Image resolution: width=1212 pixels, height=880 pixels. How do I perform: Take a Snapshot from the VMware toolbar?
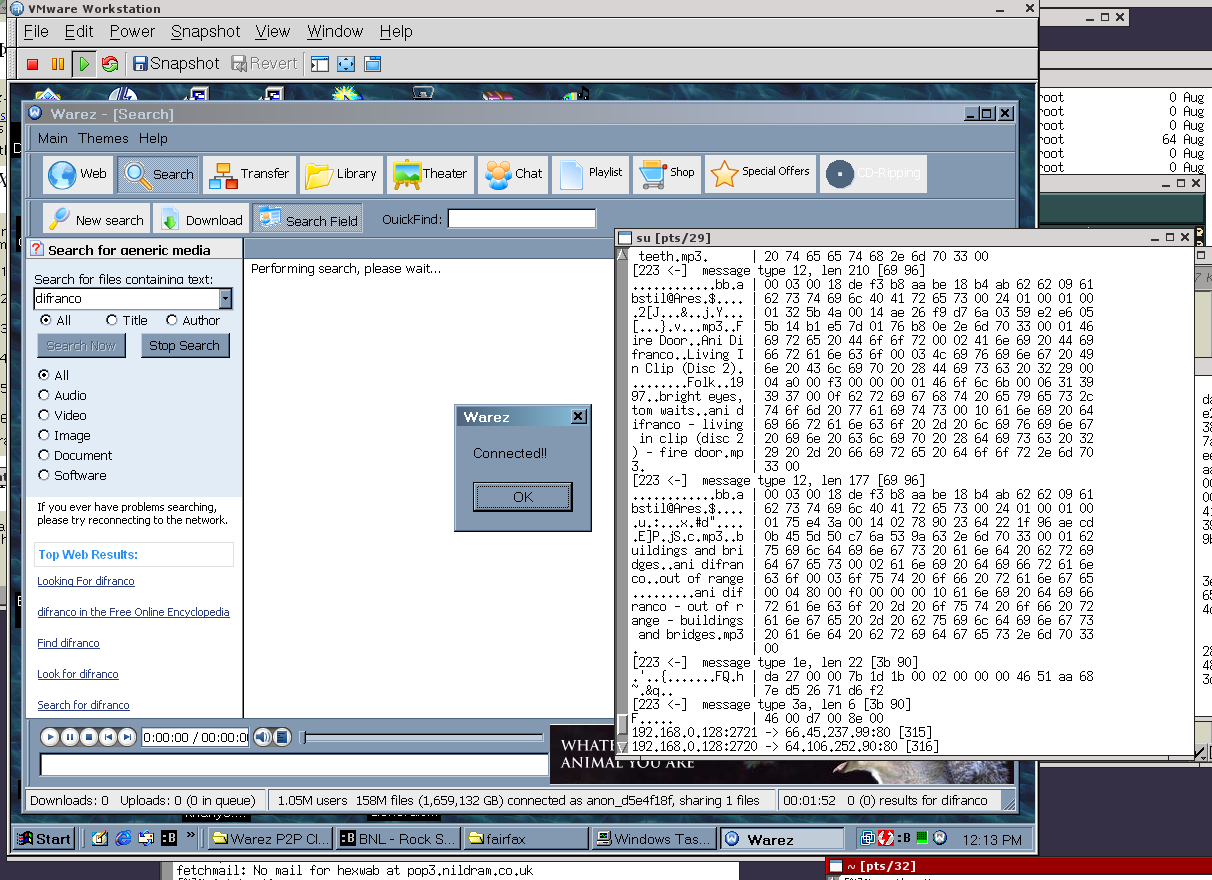coord(175,64)
